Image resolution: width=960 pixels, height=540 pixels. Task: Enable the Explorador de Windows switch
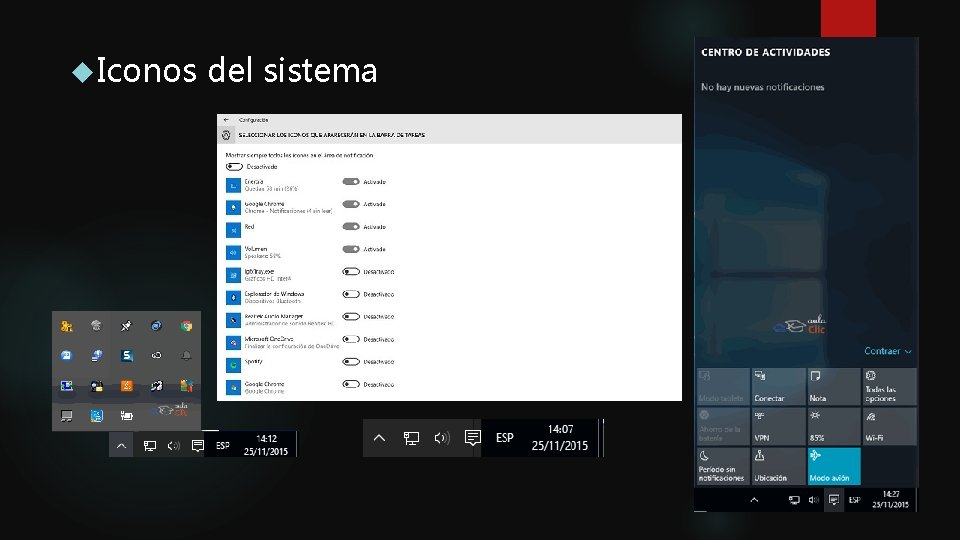tap(351, 294)
